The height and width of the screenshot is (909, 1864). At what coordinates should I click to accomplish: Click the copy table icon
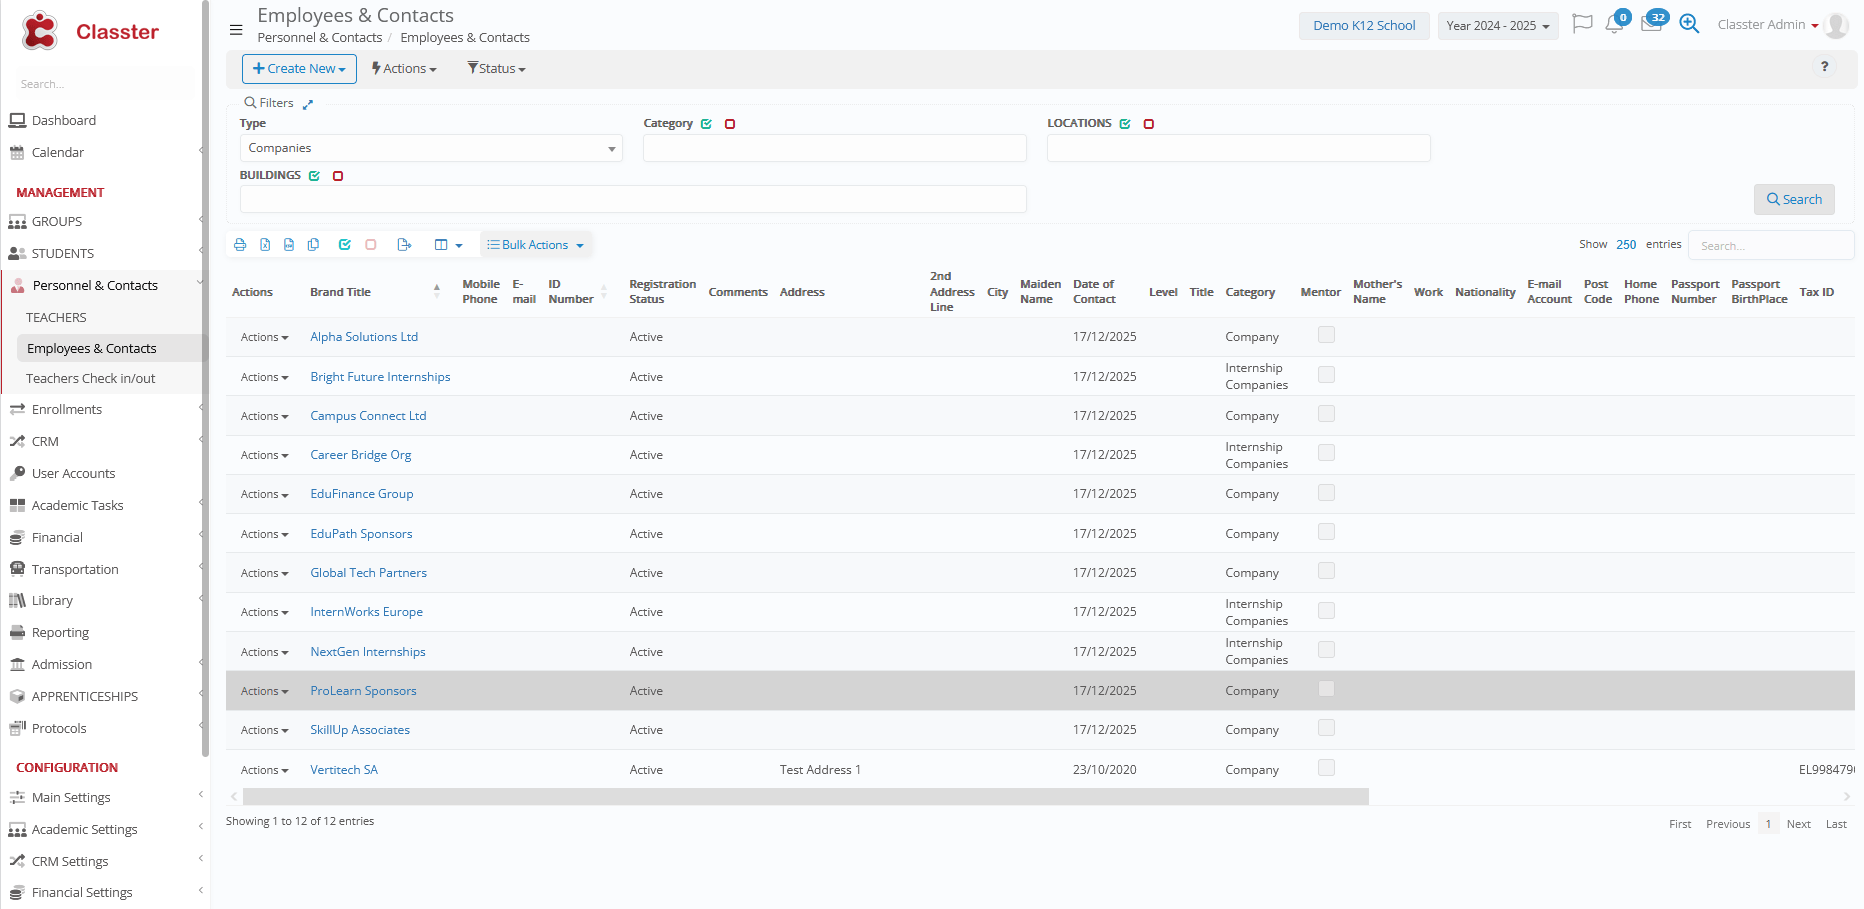click(313, 245)
